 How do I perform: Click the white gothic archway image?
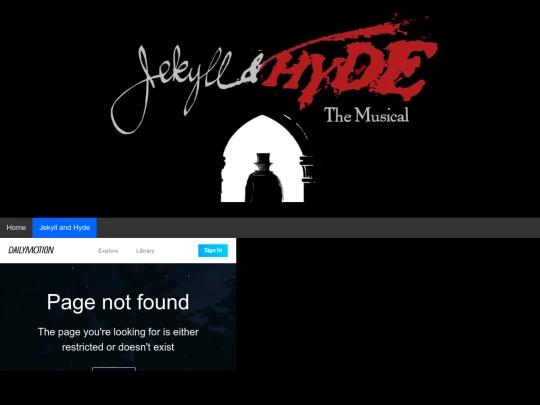tap(262, 158)
